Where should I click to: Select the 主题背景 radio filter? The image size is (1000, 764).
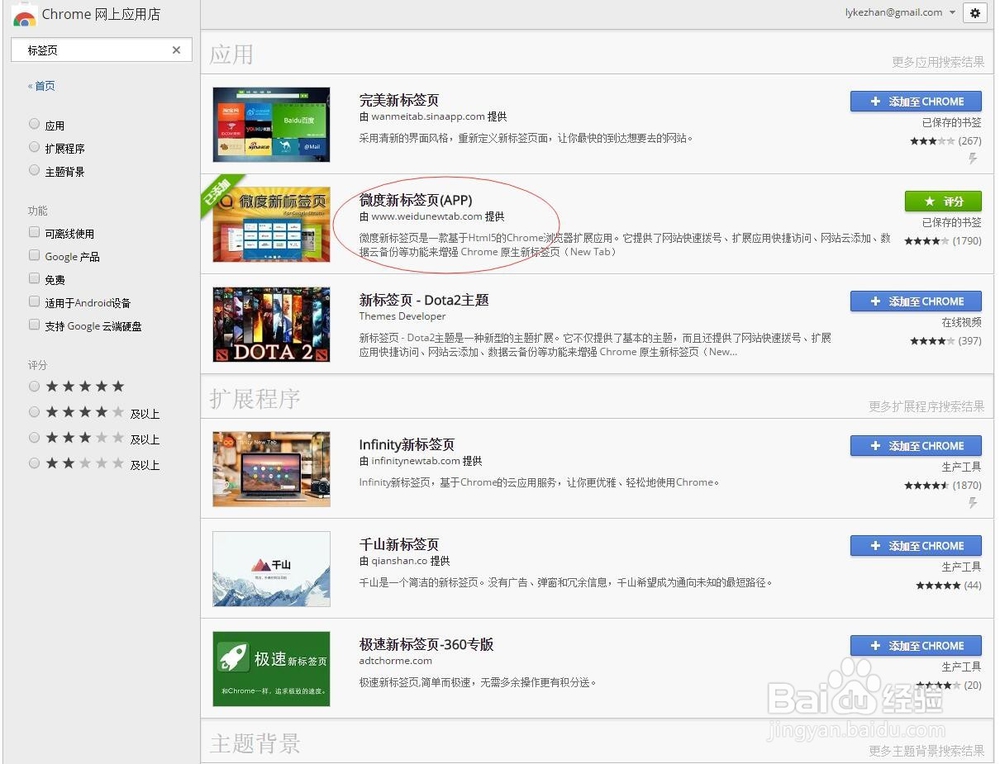tap(34, 170)
